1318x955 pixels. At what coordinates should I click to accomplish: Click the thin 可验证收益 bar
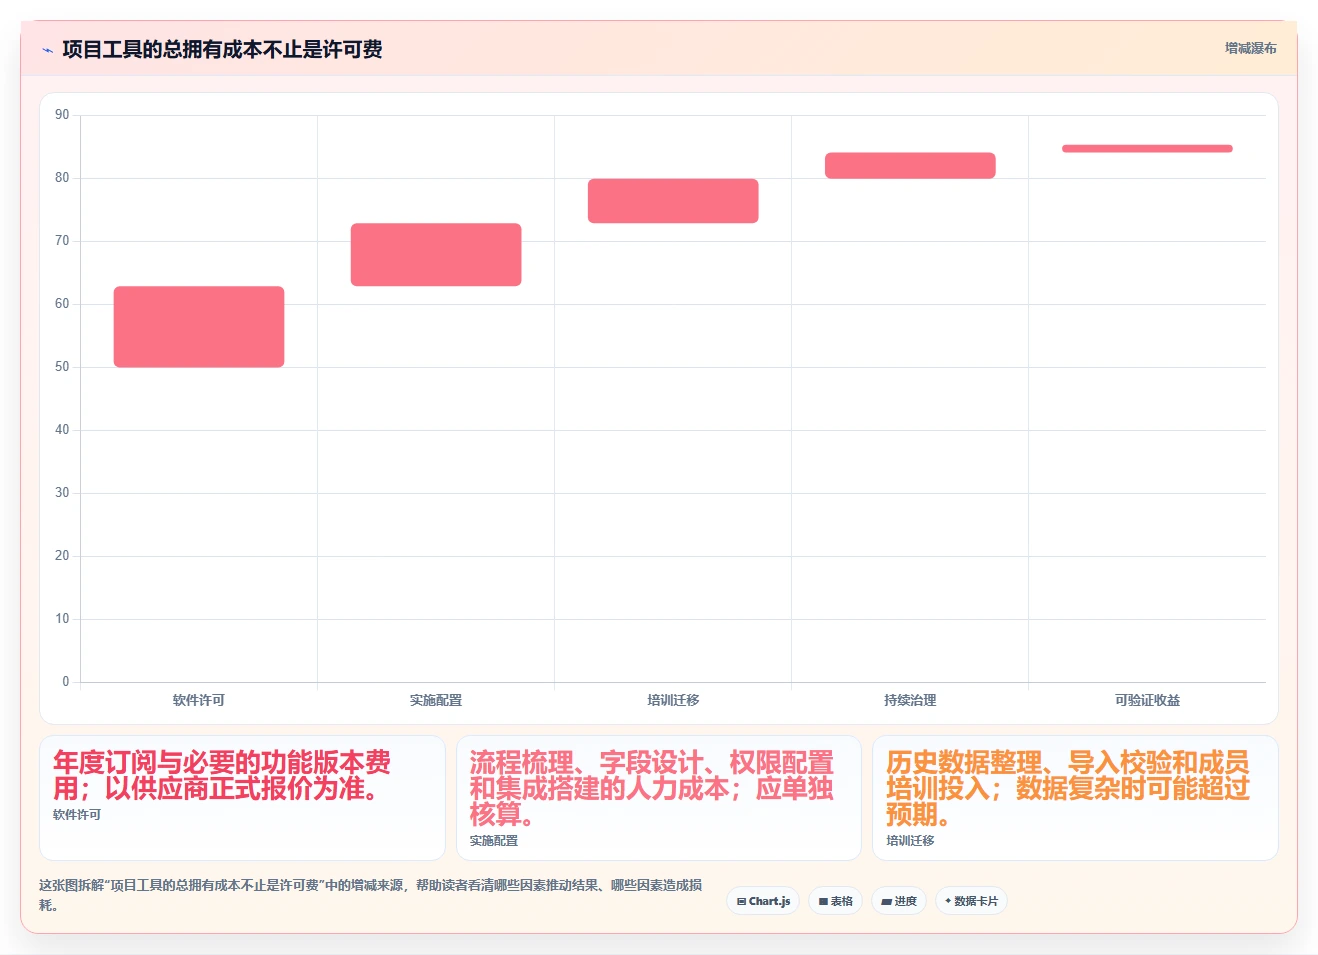[x=1147, y=149]
